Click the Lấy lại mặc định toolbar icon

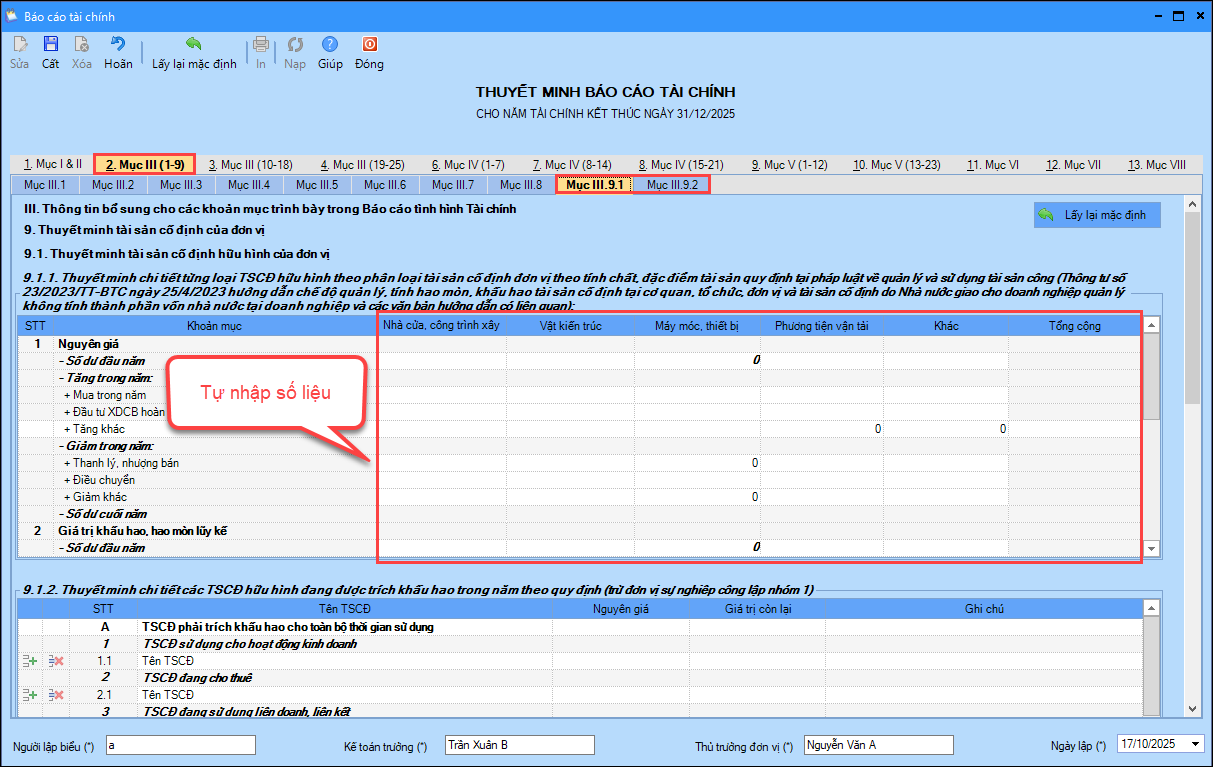[x=194, y=45]
